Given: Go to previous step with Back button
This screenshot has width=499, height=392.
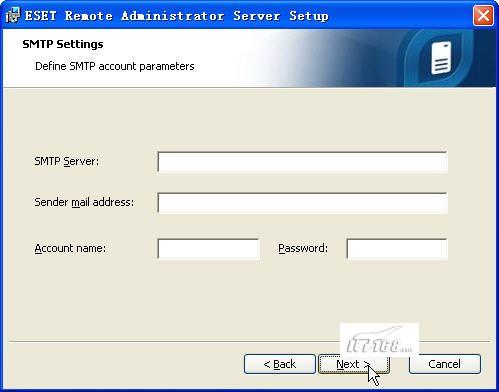Looking at the screenshot, I should tap(280, 364).
